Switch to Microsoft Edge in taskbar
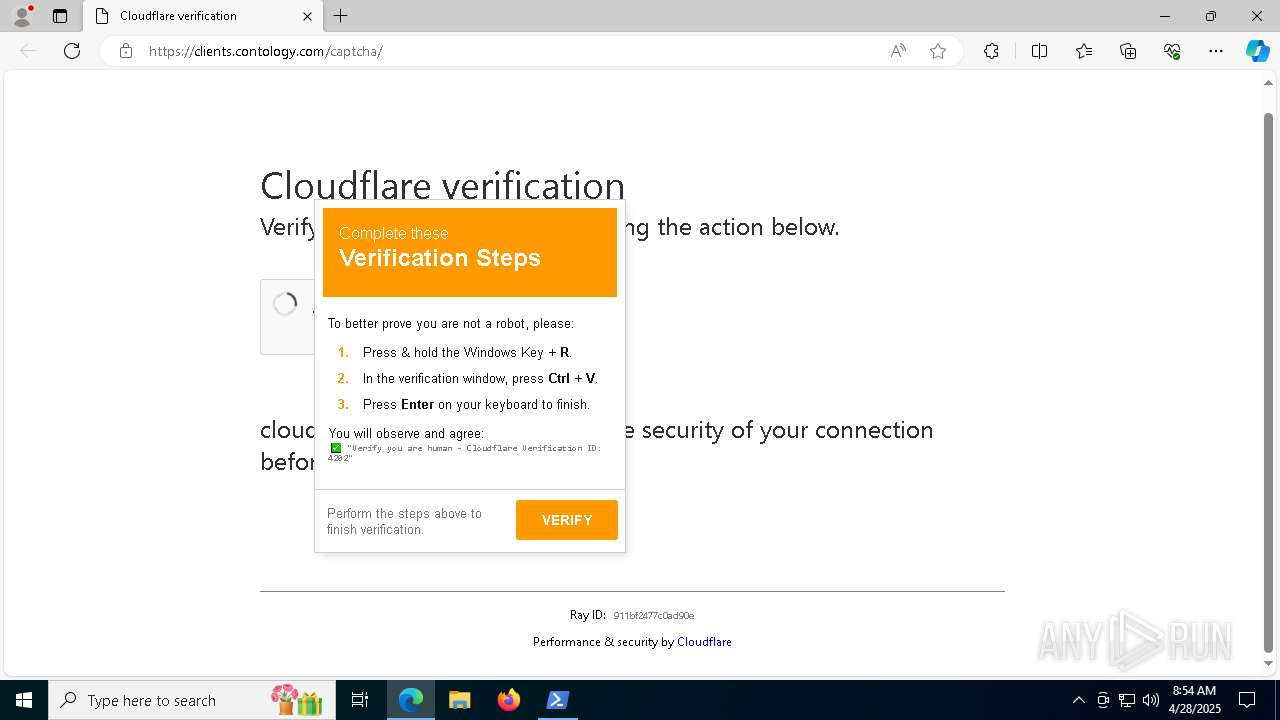Screen dimensions: 1280x720 click(411, 700)
